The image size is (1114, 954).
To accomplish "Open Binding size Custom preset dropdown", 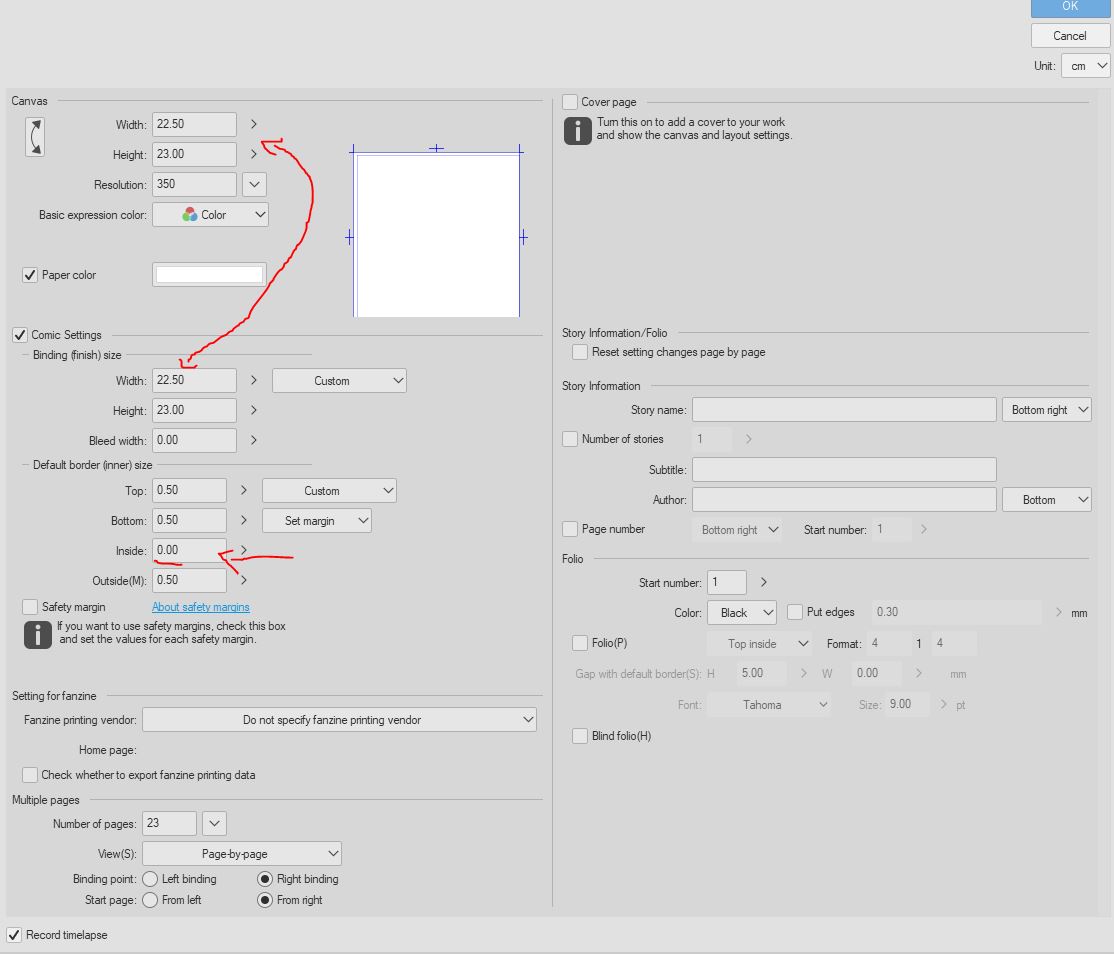I will (339, 381).
